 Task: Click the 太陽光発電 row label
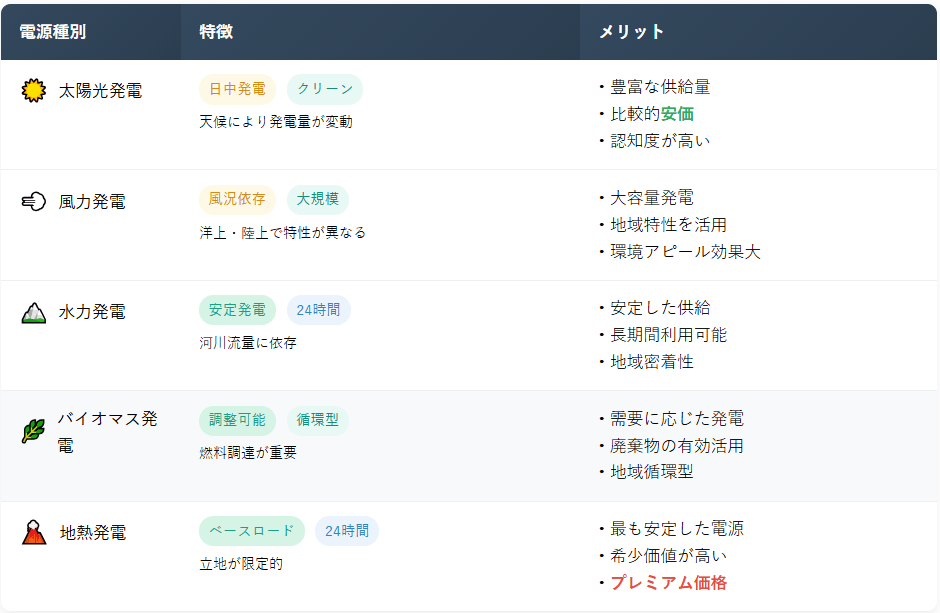[x=100, y=91]
